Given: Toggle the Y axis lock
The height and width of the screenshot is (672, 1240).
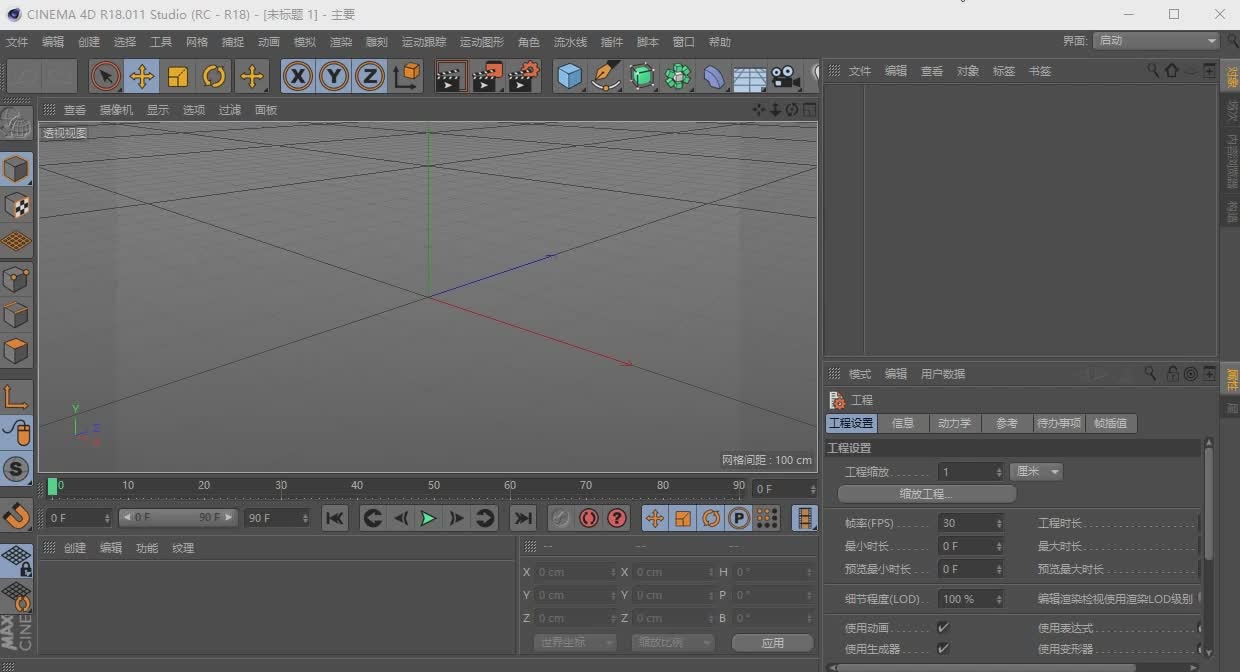Looking at the screenshot, I should [x=334, y=76].
